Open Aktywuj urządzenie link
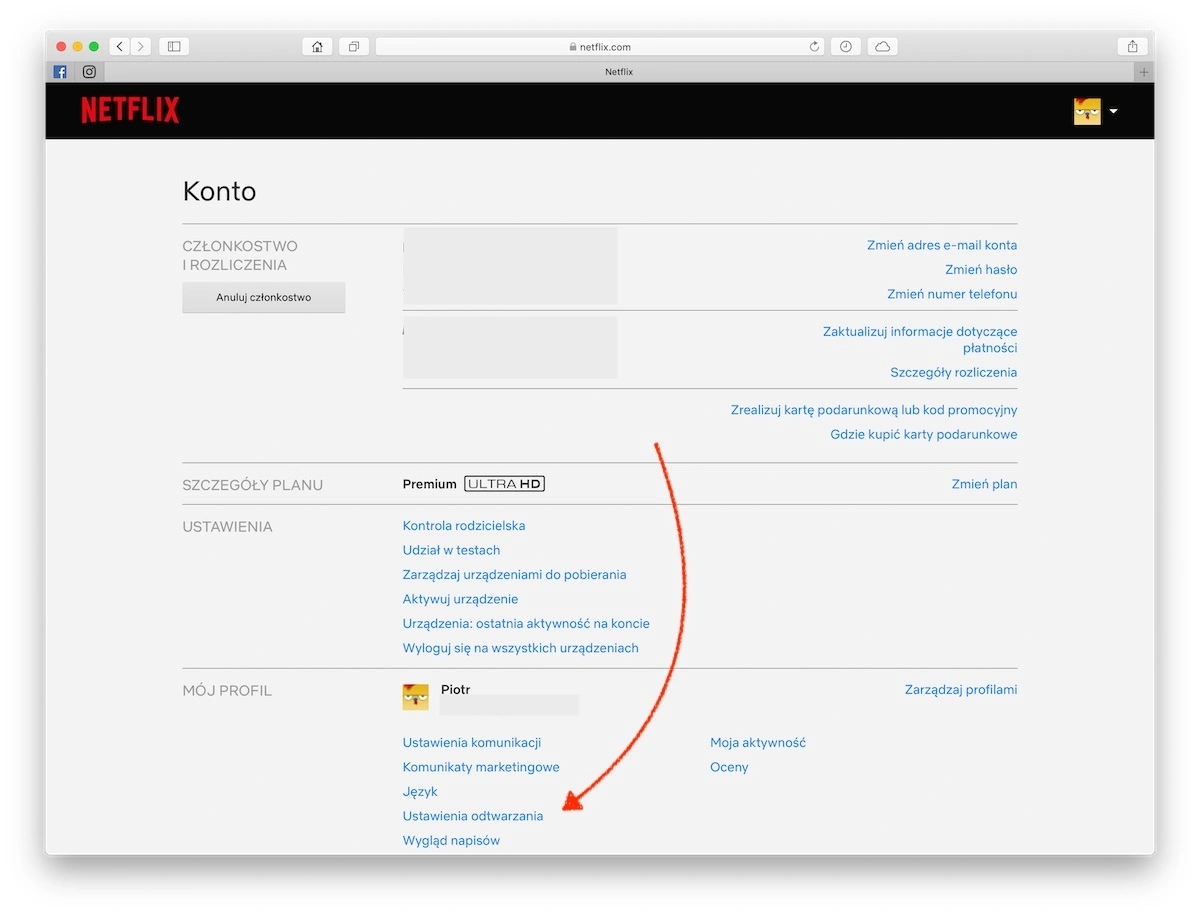 pyautogui.click(x=460, y=599)
